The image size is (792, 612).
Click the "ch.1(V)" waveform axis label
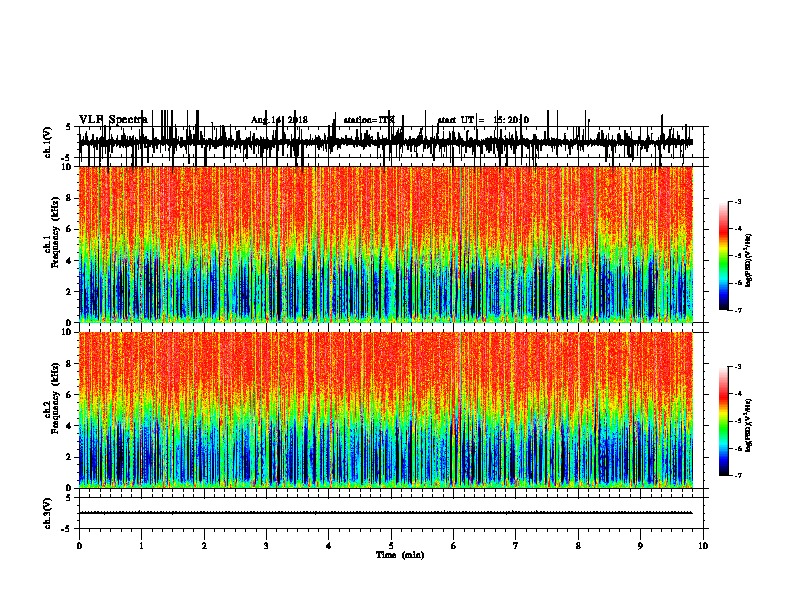click(48, 142)
